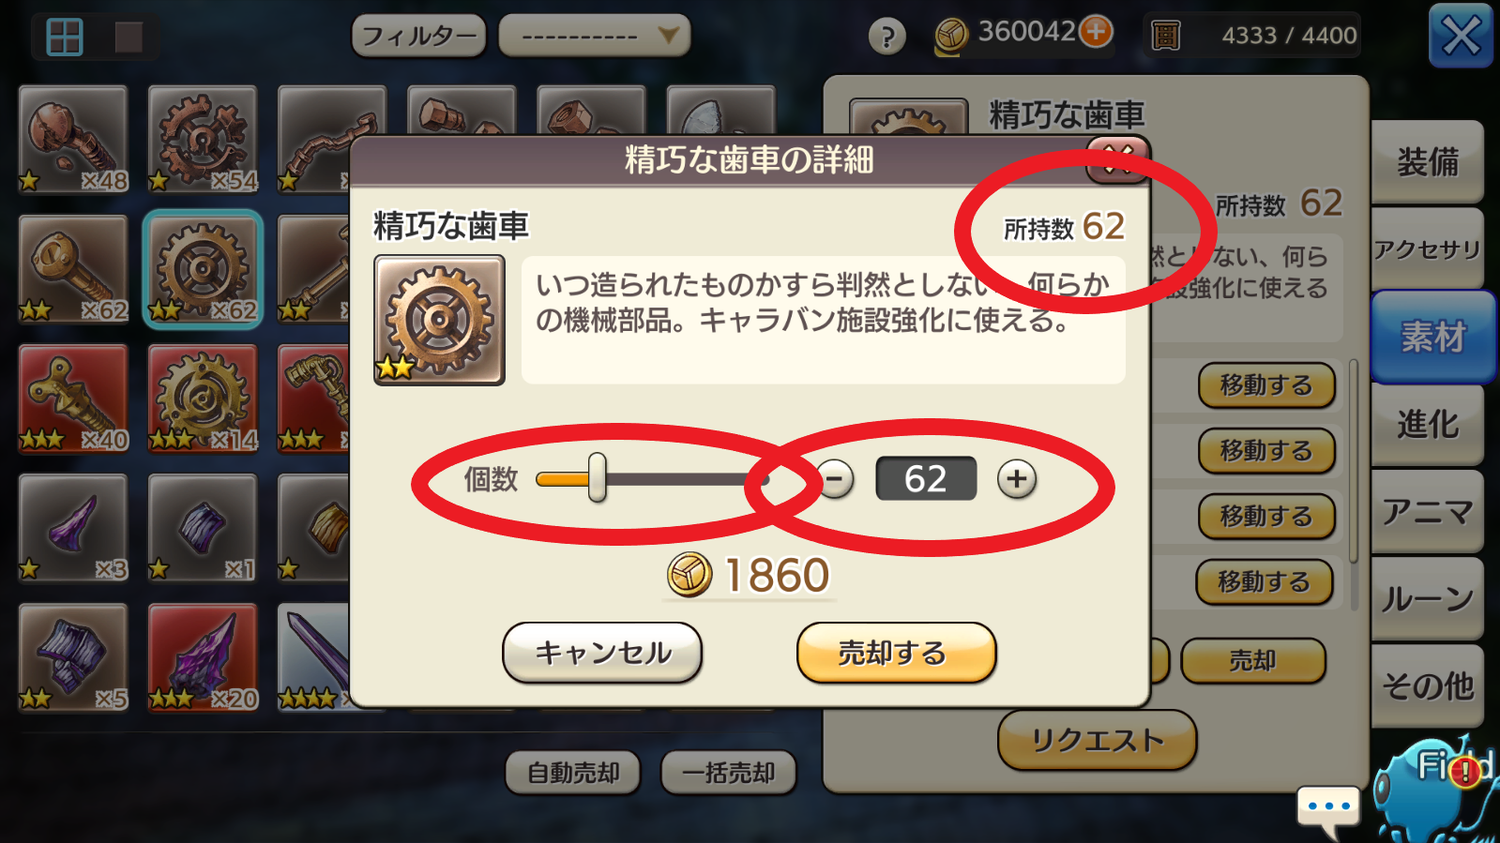Image resolution: width=1500 pixels, height=843 pixels.
Task: Select the bolt item with ×48
Action: (x=74, y=140)
